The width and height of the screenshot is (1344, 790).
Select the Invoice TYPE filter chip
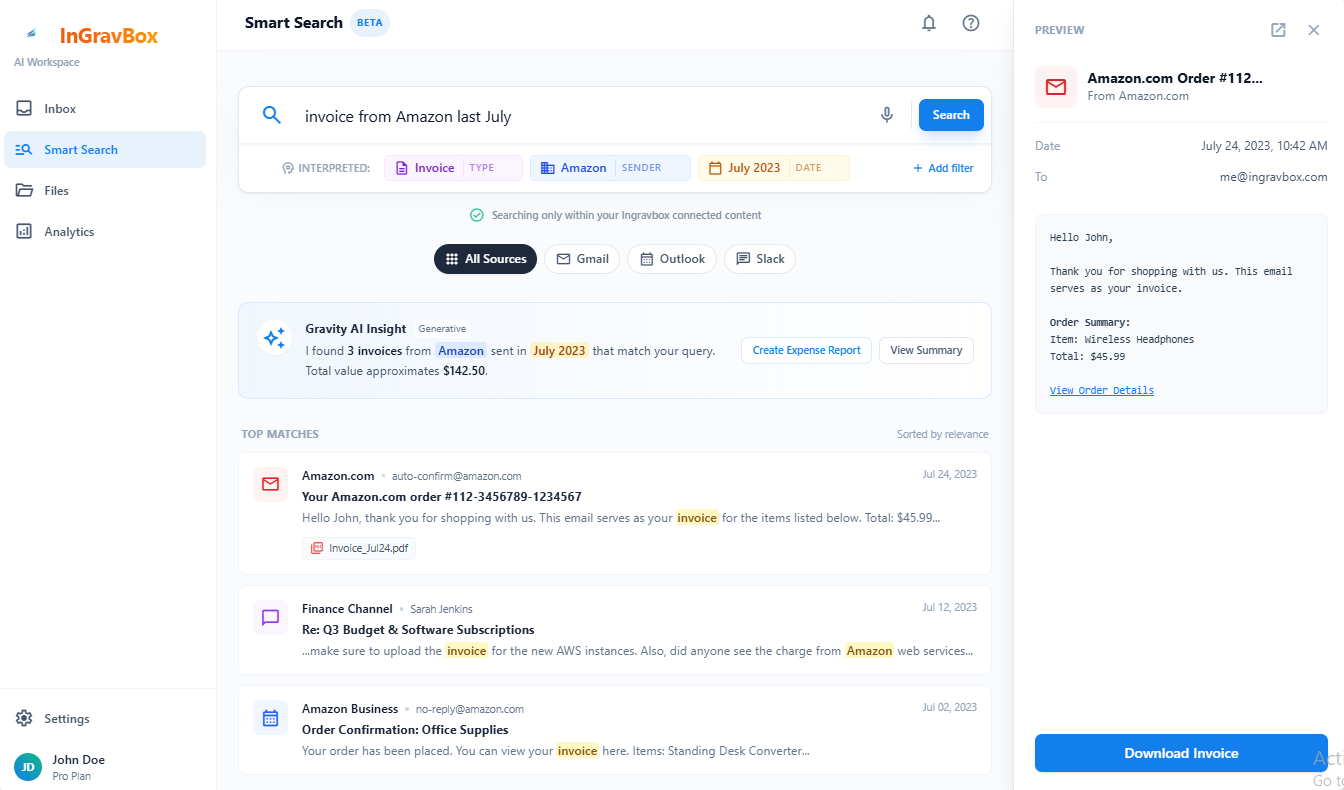coord(453,168)
